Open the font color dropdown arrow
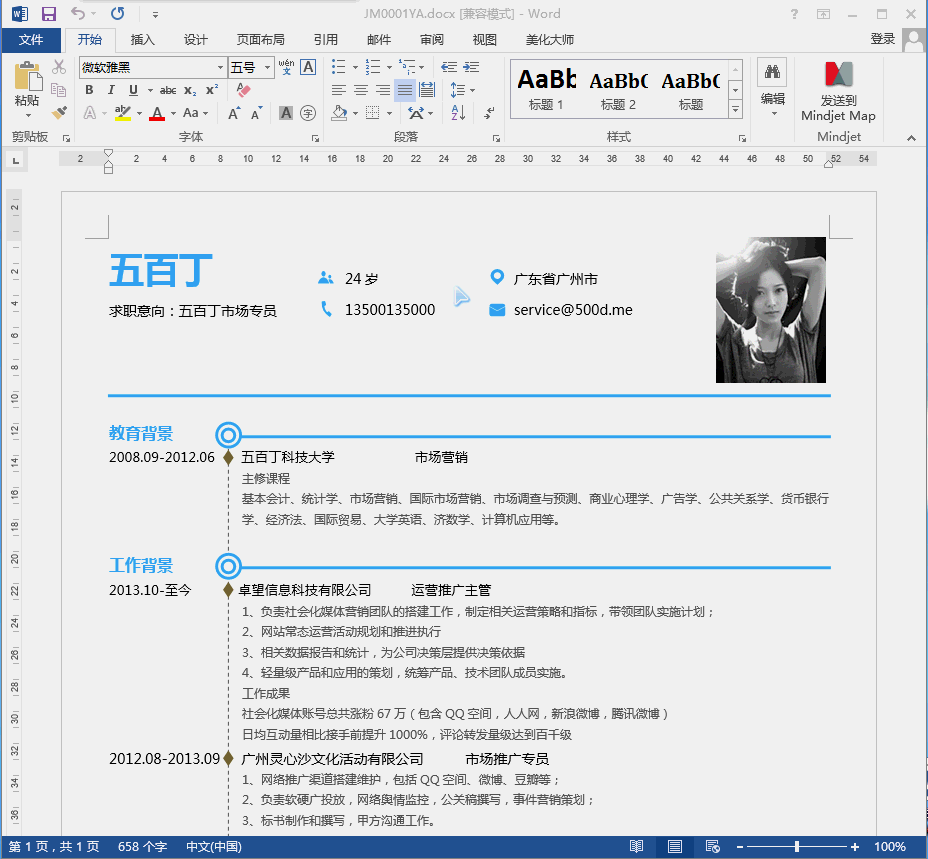928x859 pixels. pos(173,113)
